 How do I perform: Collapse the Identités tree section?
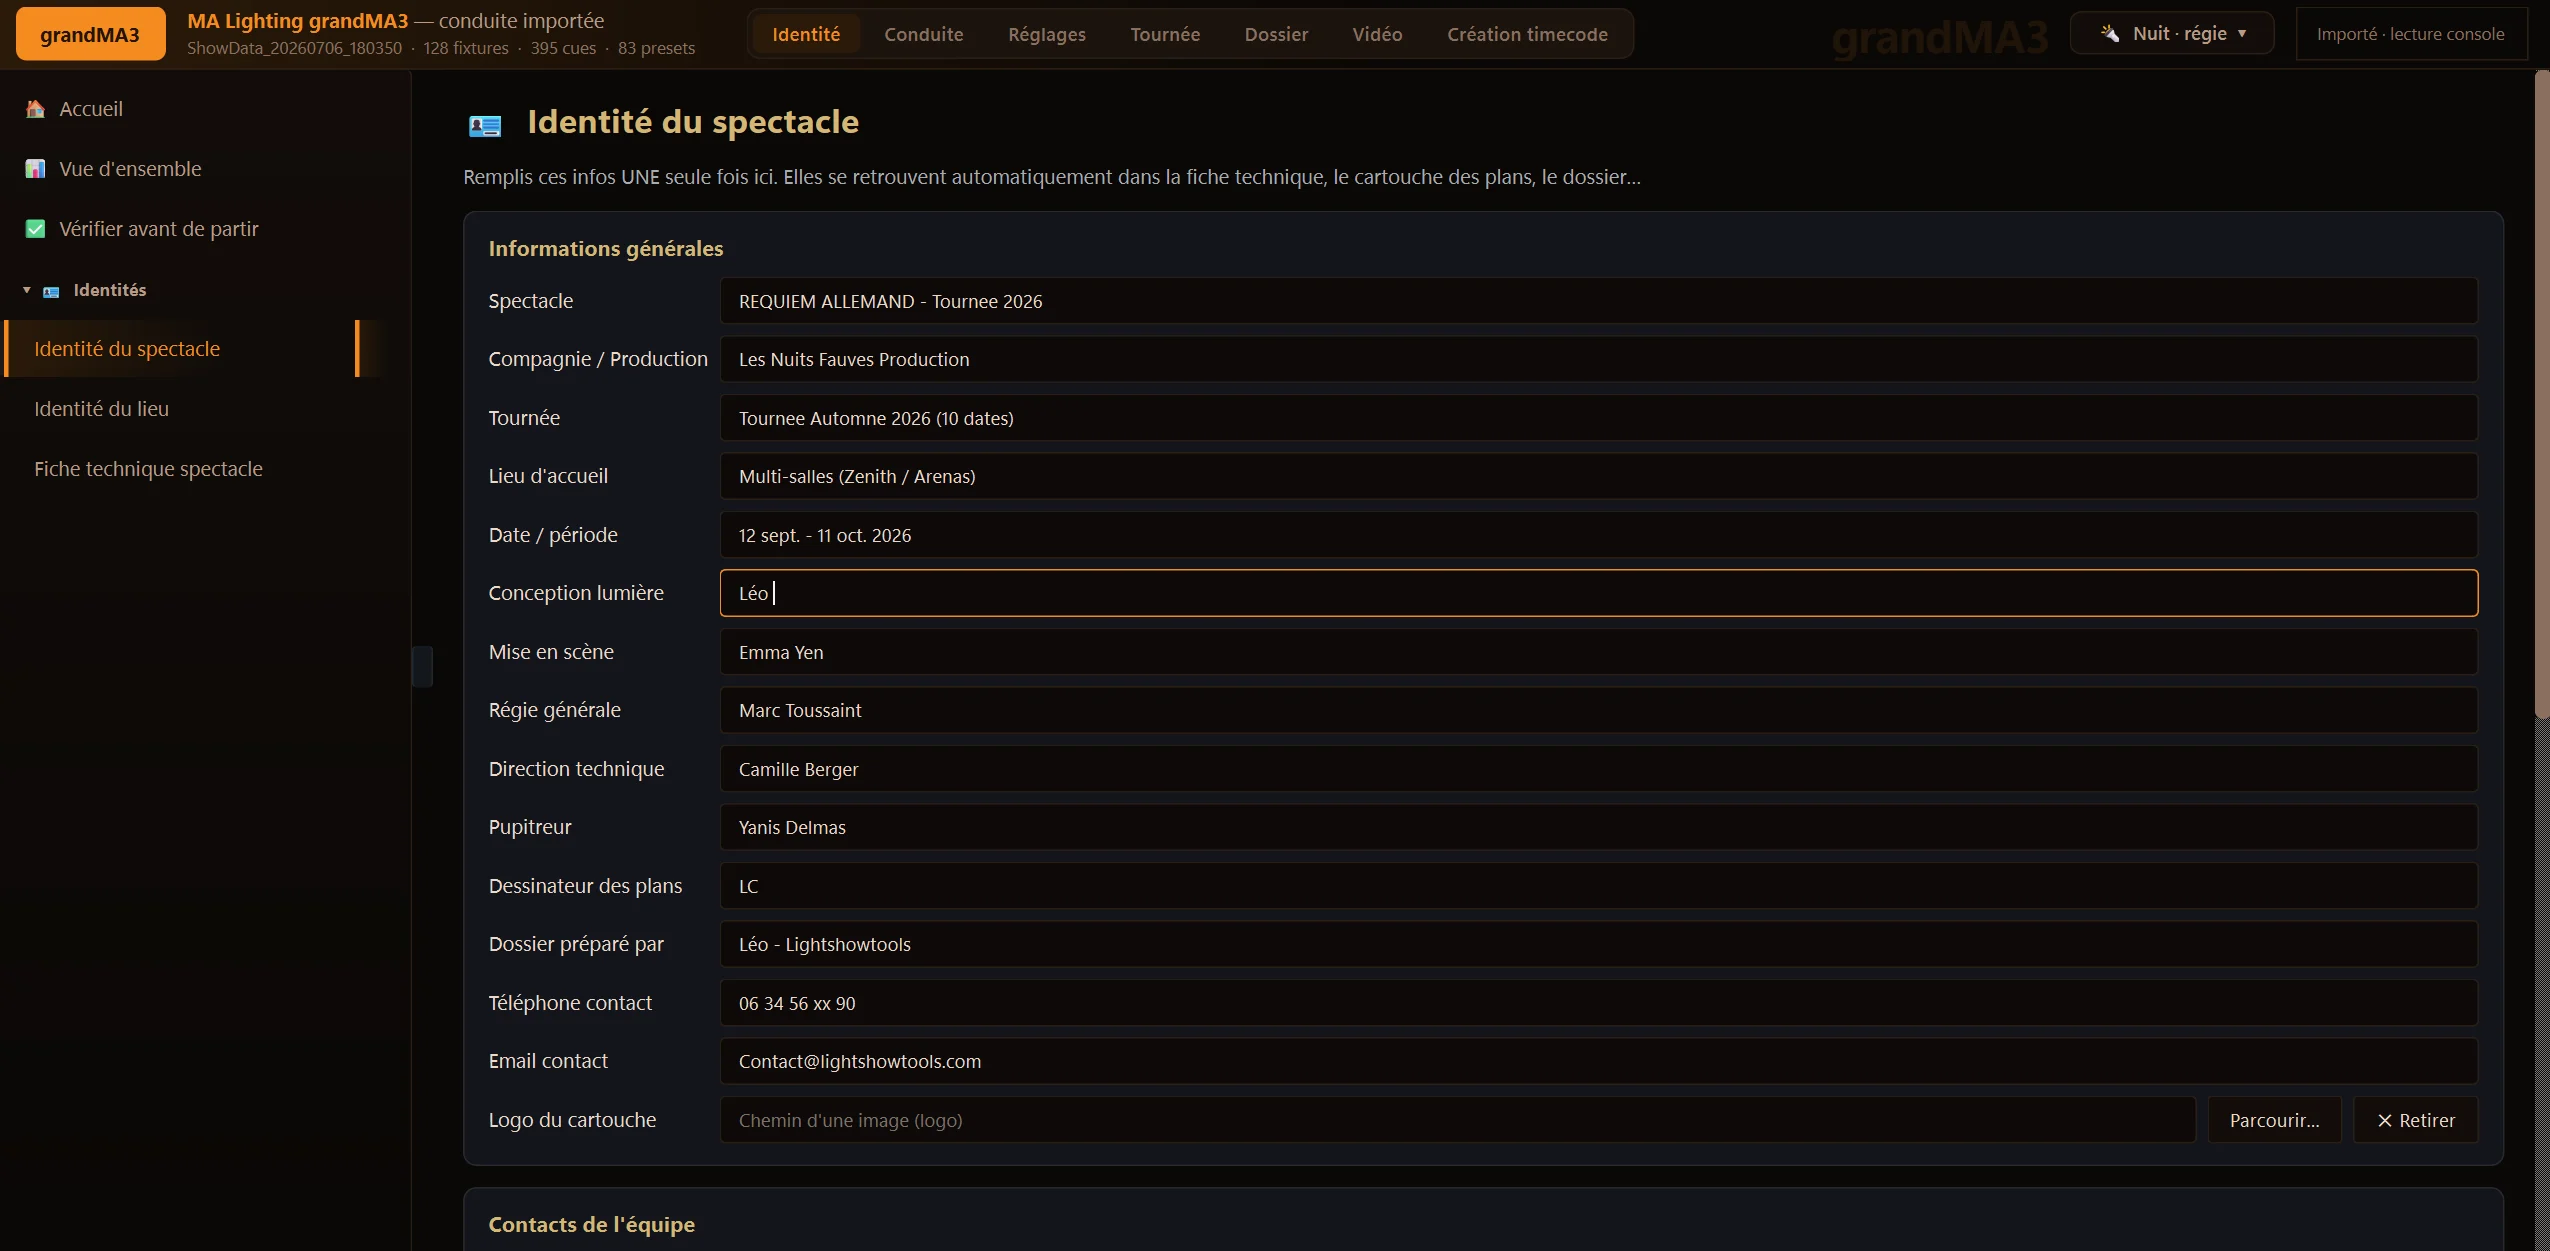27,290
